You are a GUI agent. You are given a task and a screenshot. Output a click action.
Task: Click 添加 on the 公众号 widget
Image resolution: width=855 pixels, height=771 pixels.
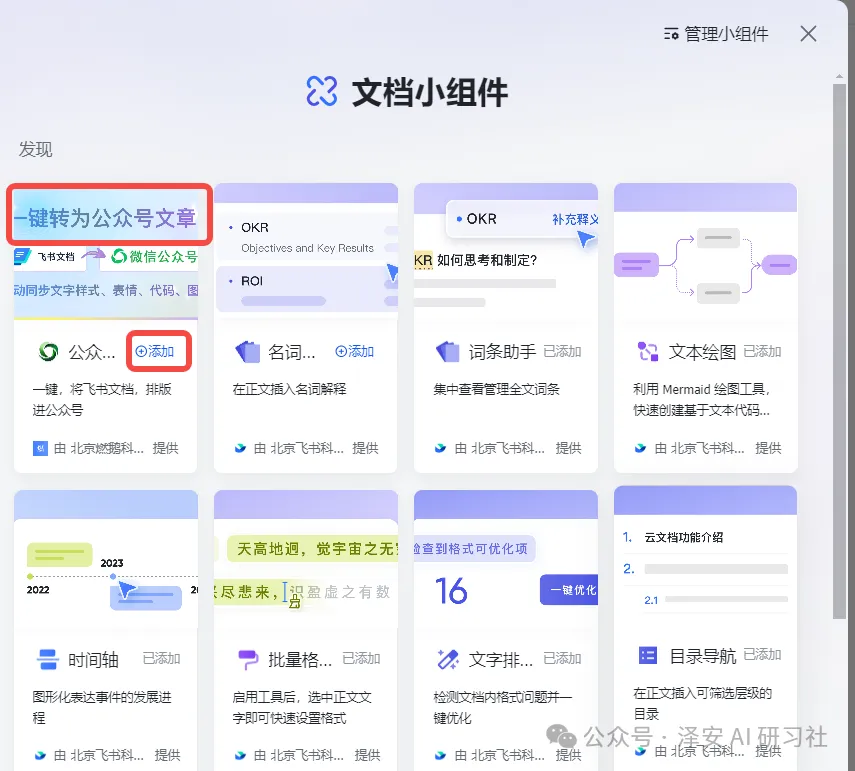(x=155, y=351)
